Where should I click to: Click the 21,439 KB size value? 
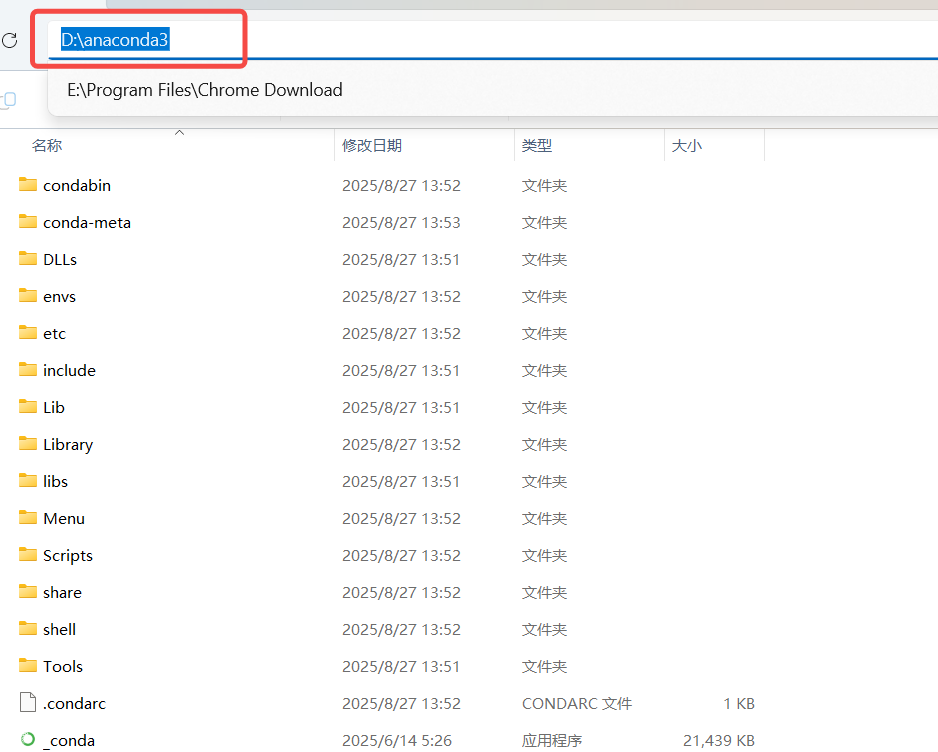tap(719, 741)
